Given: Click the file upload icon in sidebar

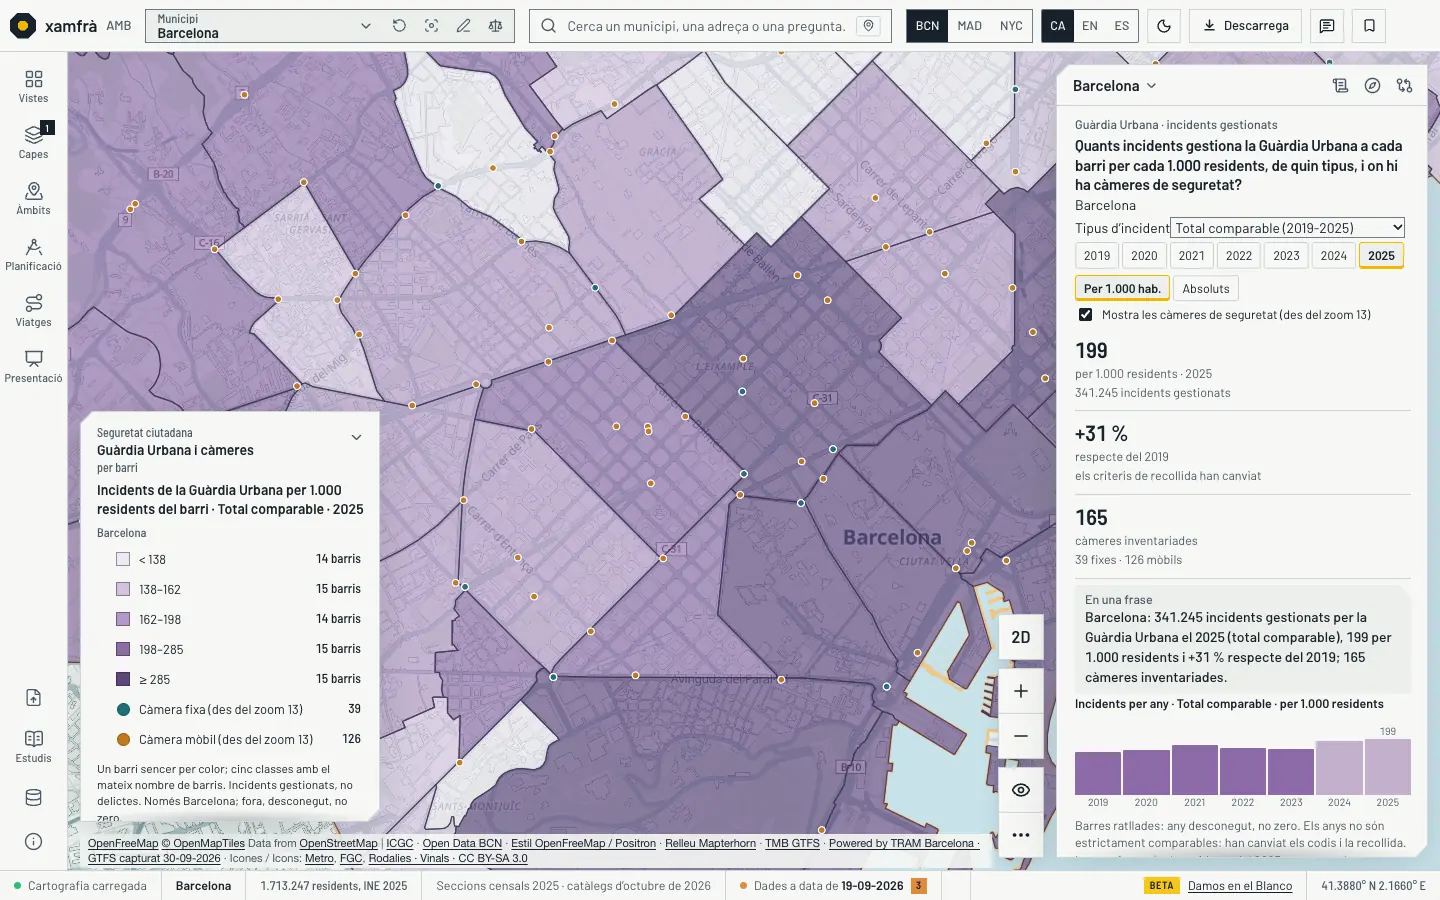Looking at the screenshot, I should point(33,698).
